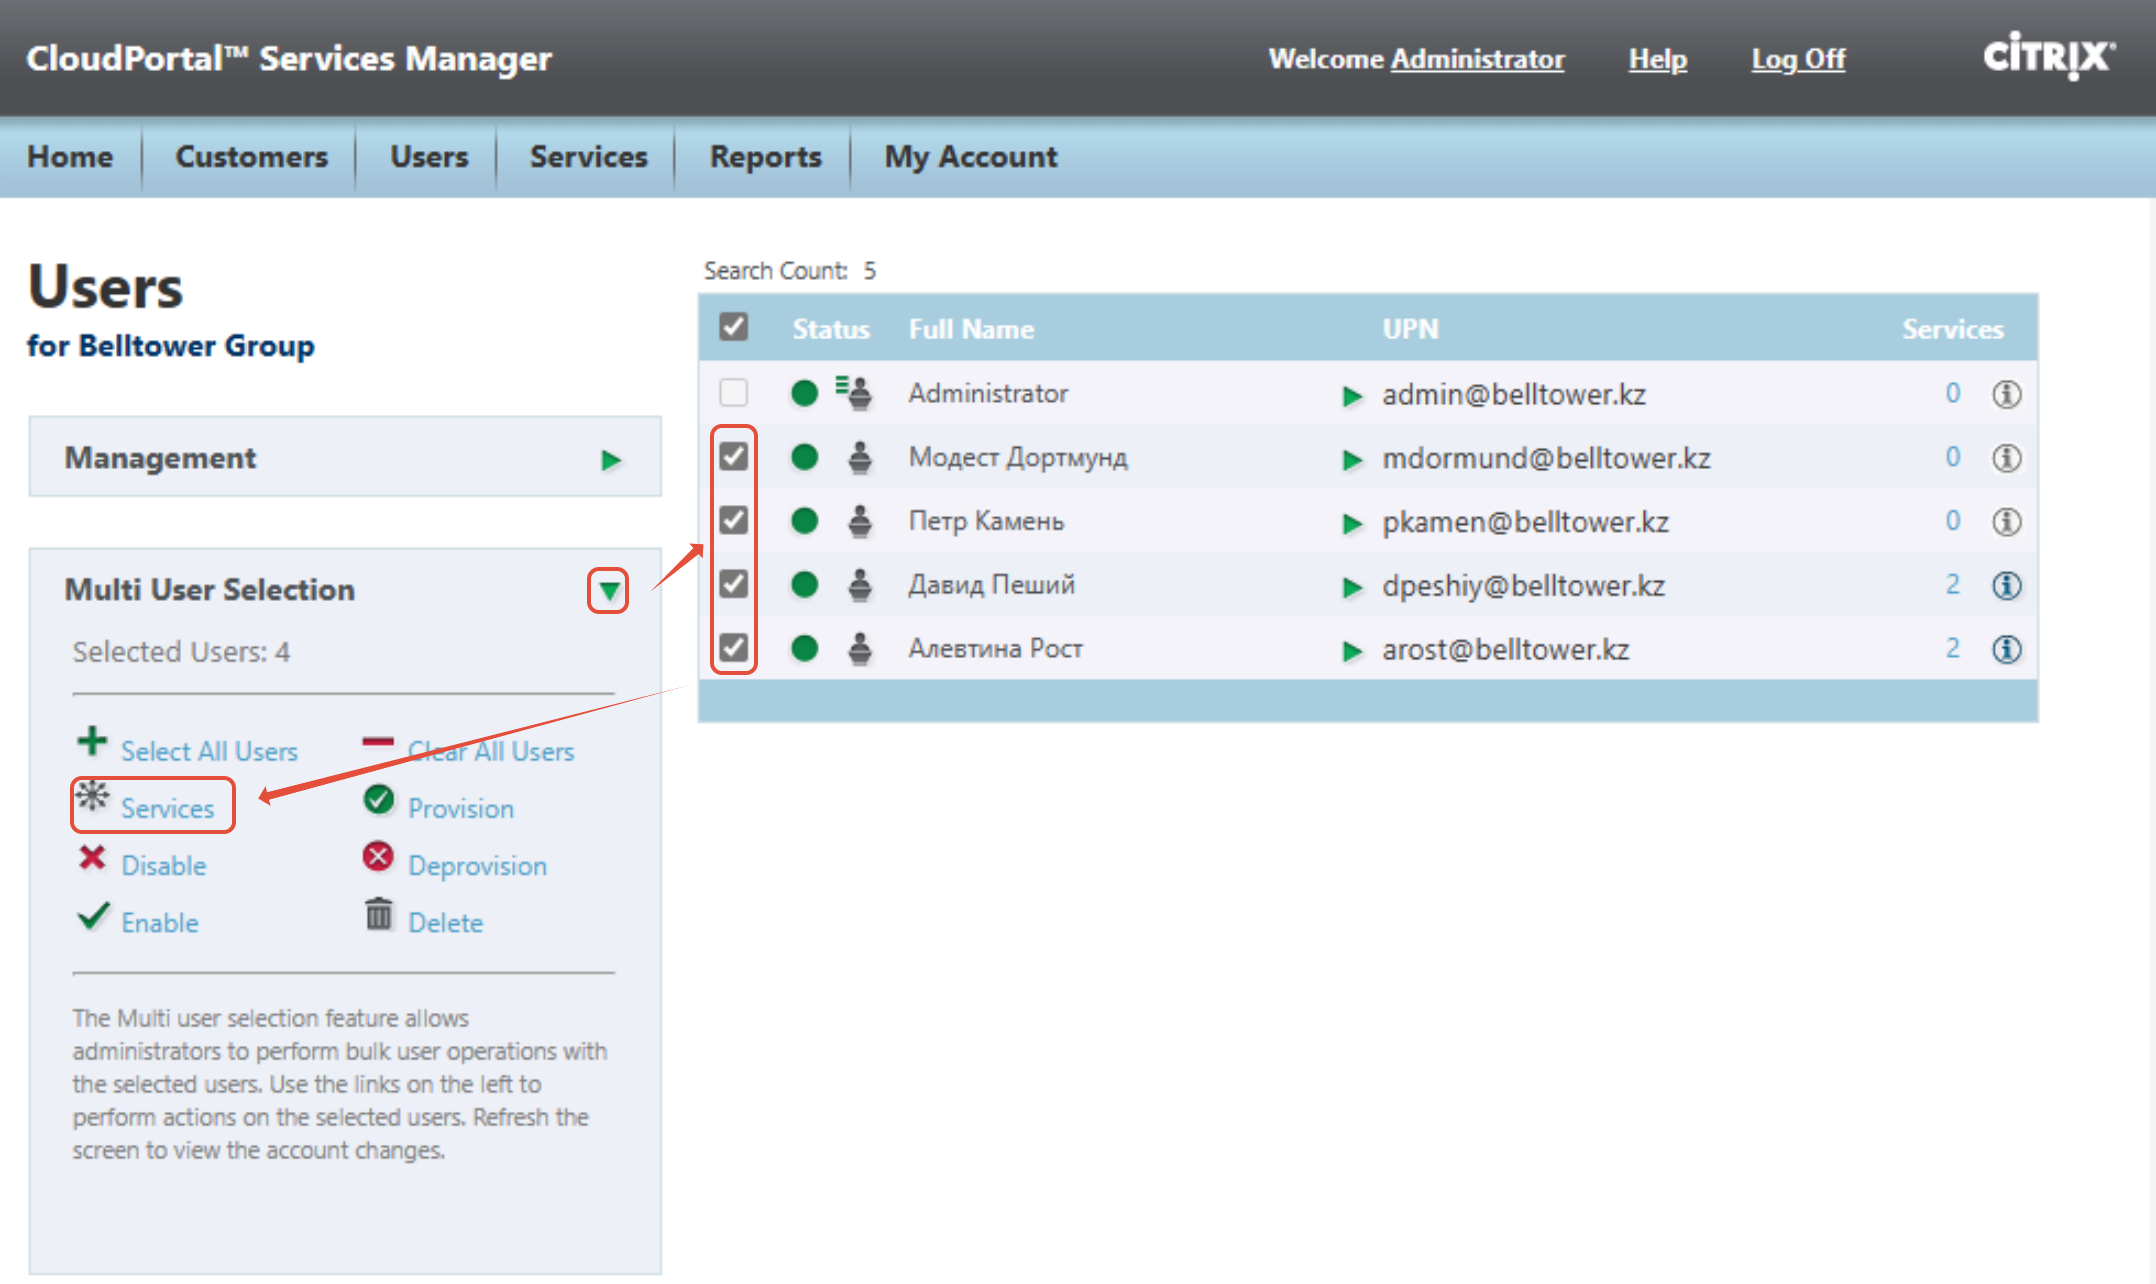Uncheck the Модест Дортмунд checkbox
The height and width of the screenshot is (1284, 2156).
click(733, 456)
